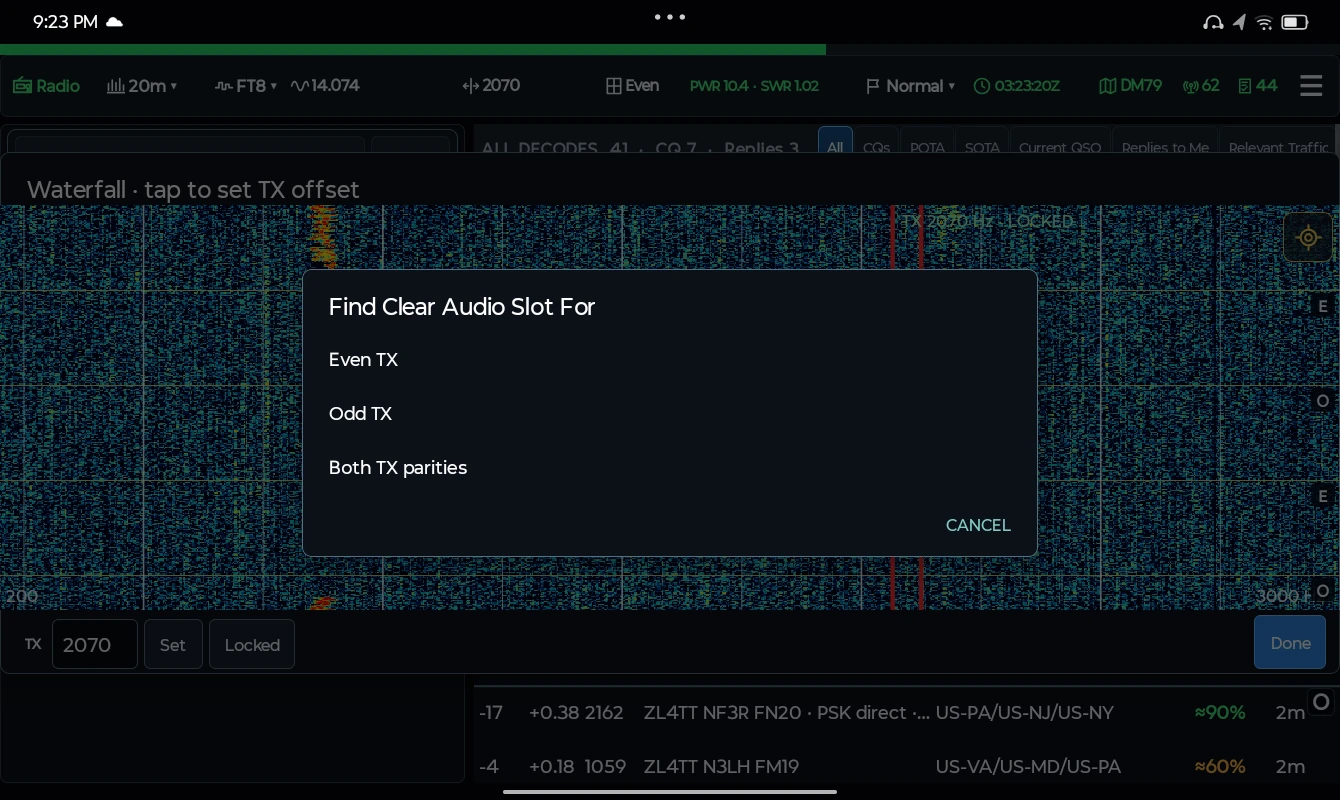Tap the waterfall red TX marker
Image resolution: width=1340 pixels, height=800 pixels.
click(x=907, y=407)
